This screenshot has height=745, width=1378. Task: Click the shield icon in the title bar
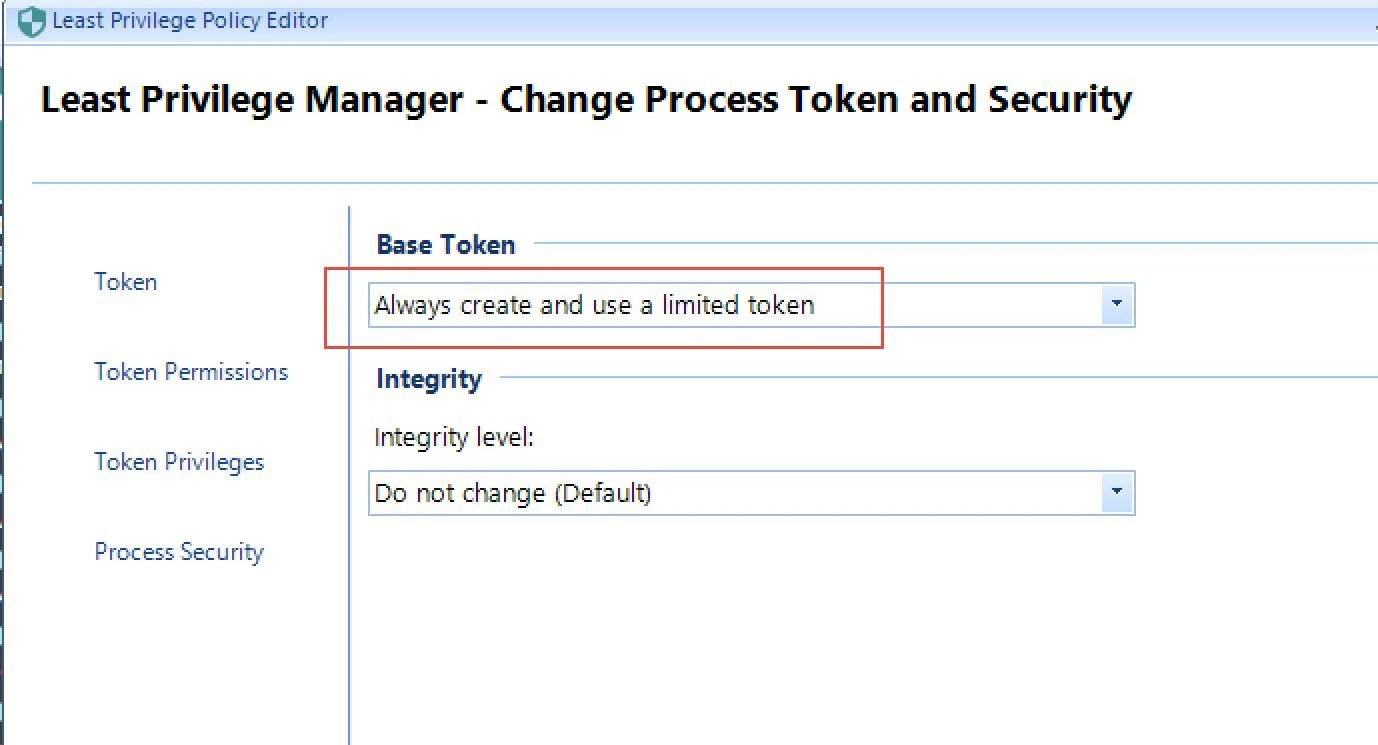[32, 21]
